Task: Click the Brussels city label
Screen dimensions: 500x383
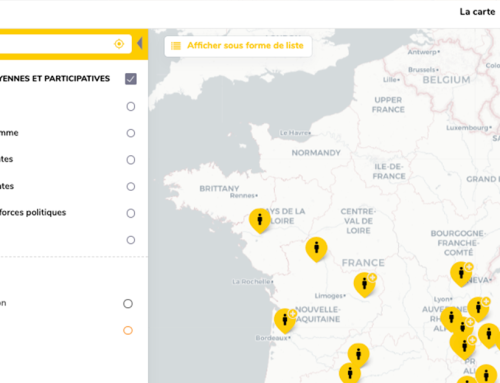Action: point(423,70)
